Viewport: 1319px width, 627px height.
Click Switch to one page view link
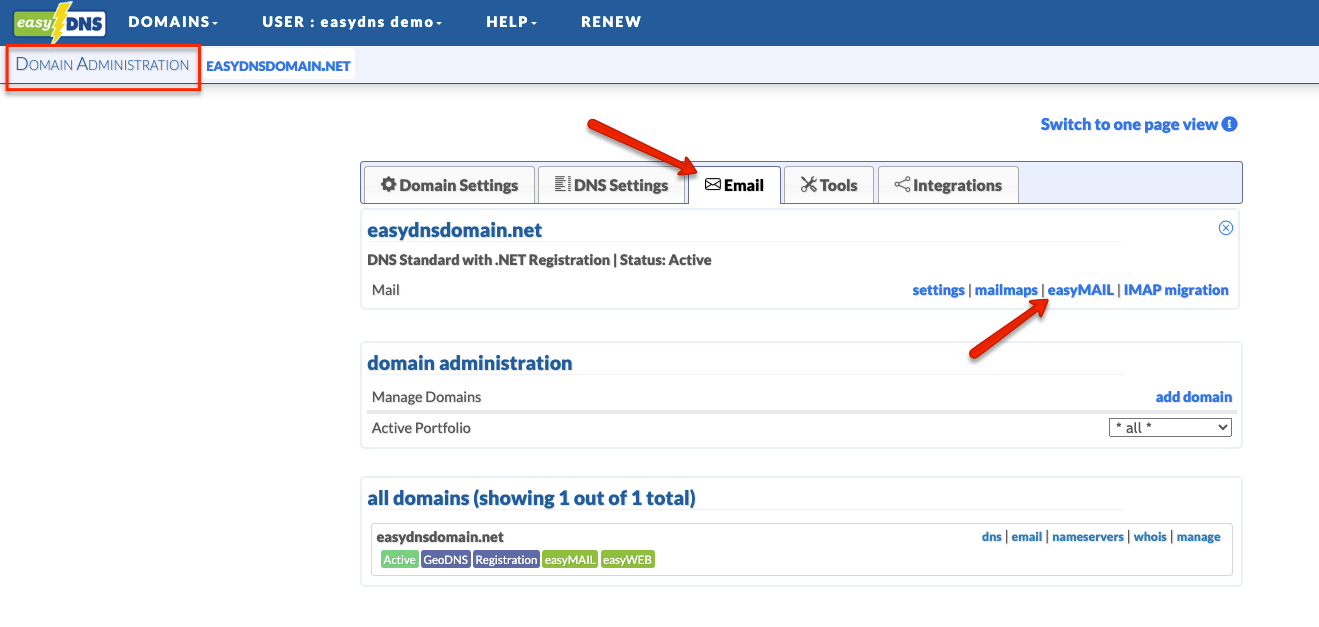1129,125
